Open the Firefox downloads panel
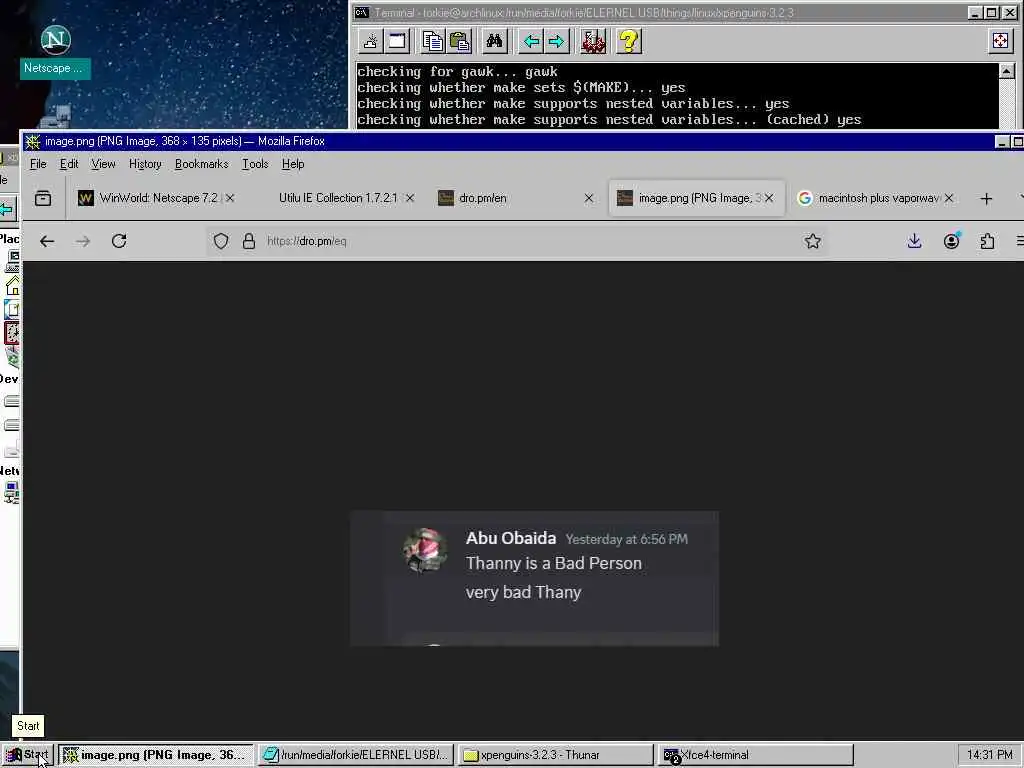Viewport: 1024px width, 768px height. coord(914,242)
